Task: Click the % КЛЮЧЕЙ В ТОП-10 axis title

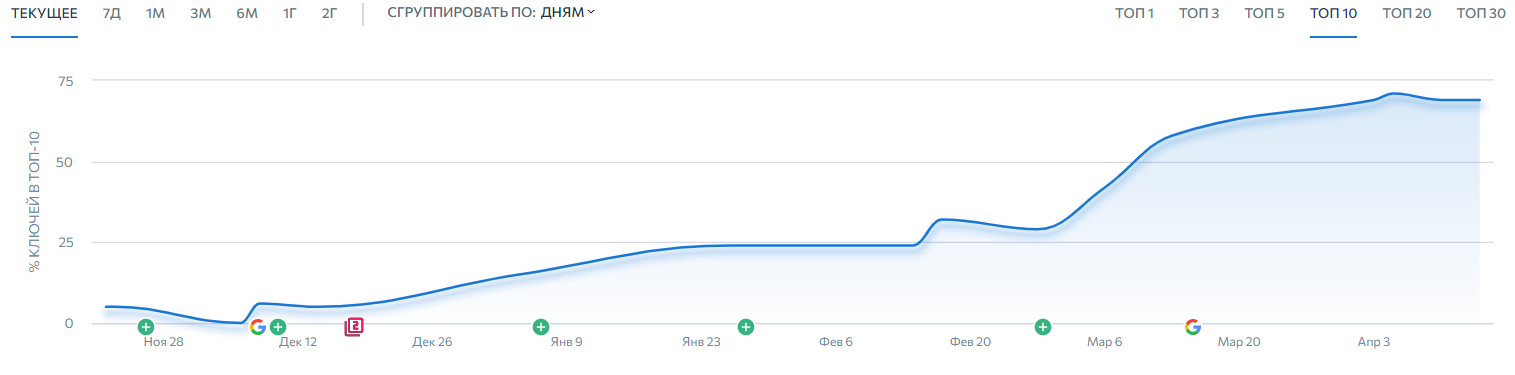Action: click(34, 202)
